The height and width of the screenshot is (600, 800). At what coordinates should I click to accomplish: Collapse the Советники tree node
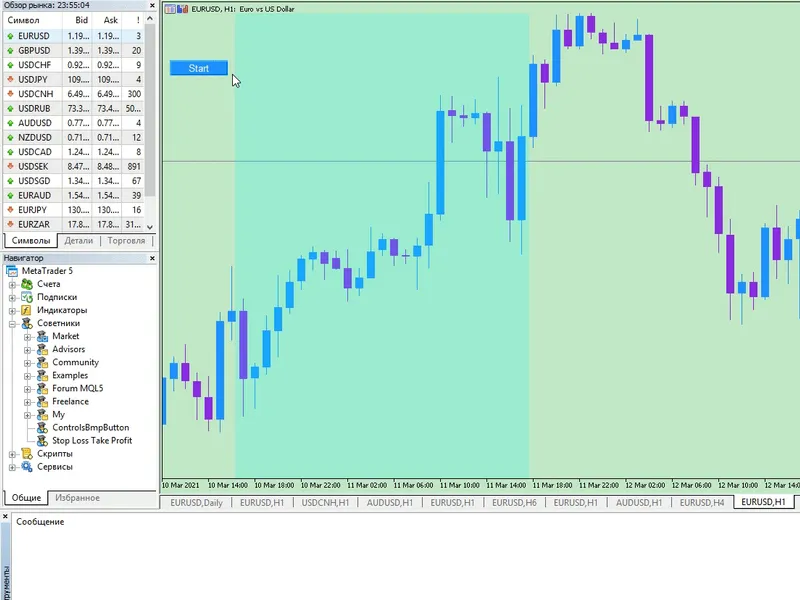click(12, 323)
